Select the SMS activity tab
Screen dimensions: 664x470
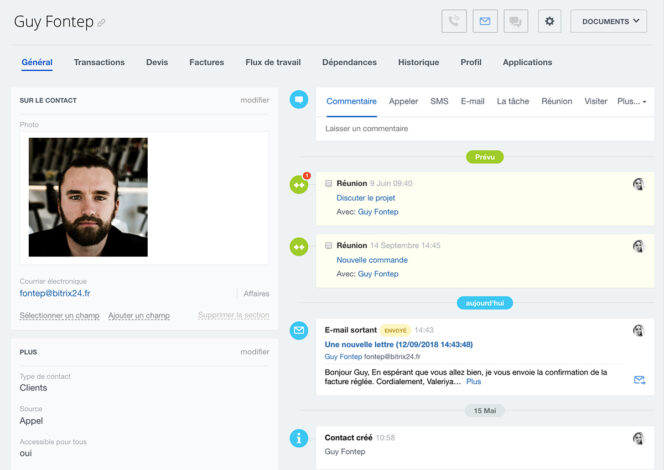pyautogui.click(x=439, y=101)
